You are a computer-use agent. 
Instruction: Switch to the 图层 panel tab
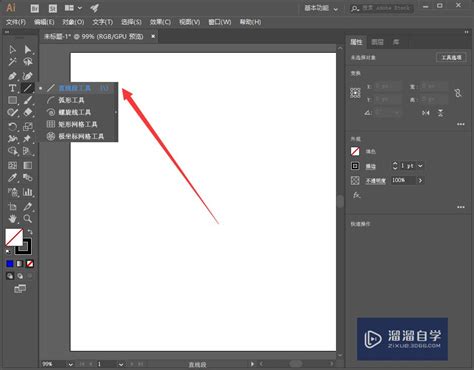(377, 42)
